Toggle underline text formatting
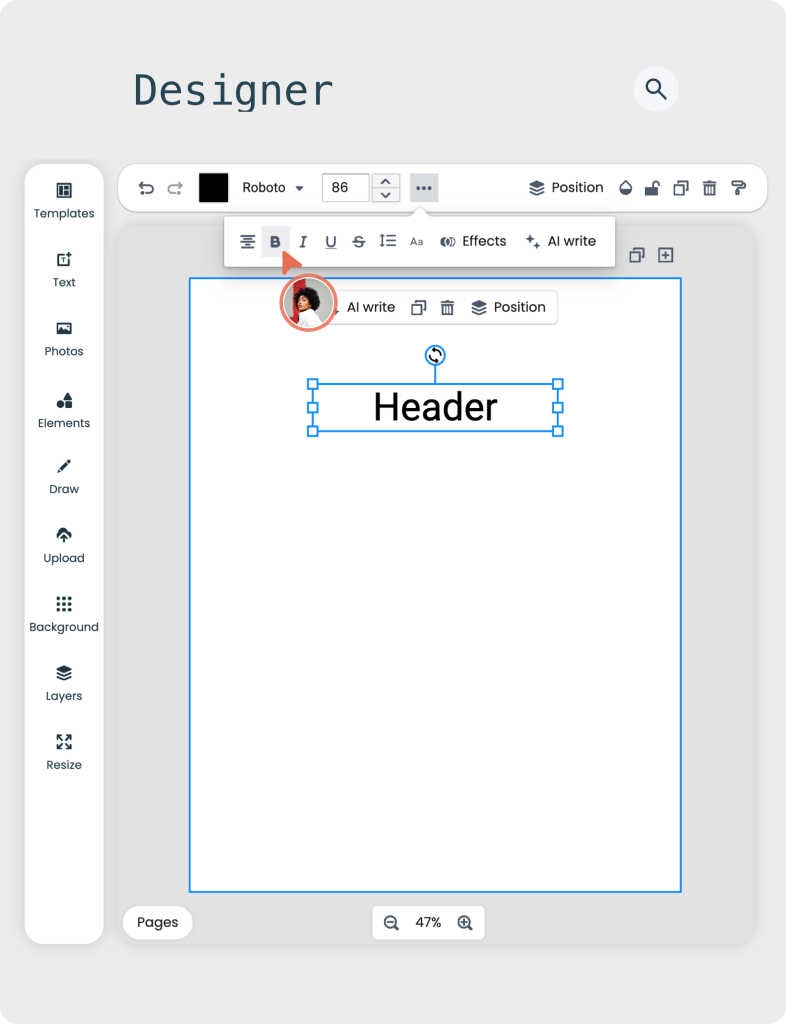The image size is (786, 1024). tap(331, 242)
